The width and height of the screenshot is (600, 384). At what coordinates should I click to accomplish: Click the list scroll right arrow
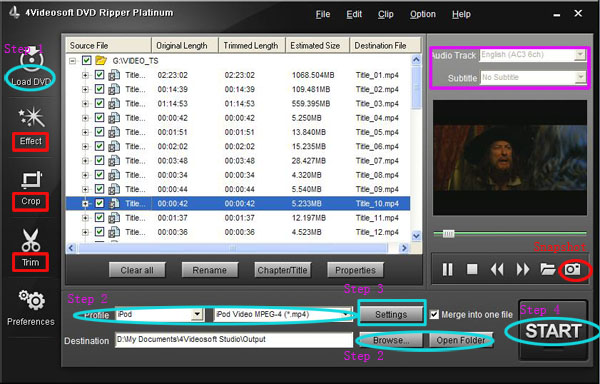coord(404,248)
